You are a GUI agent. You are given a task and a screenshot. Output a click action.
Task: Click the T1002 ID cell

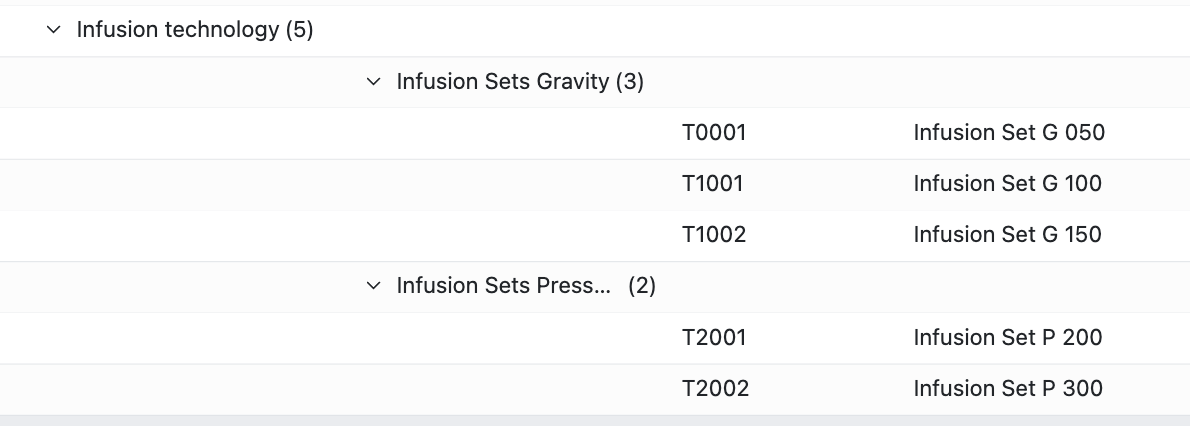click(714, 235)
